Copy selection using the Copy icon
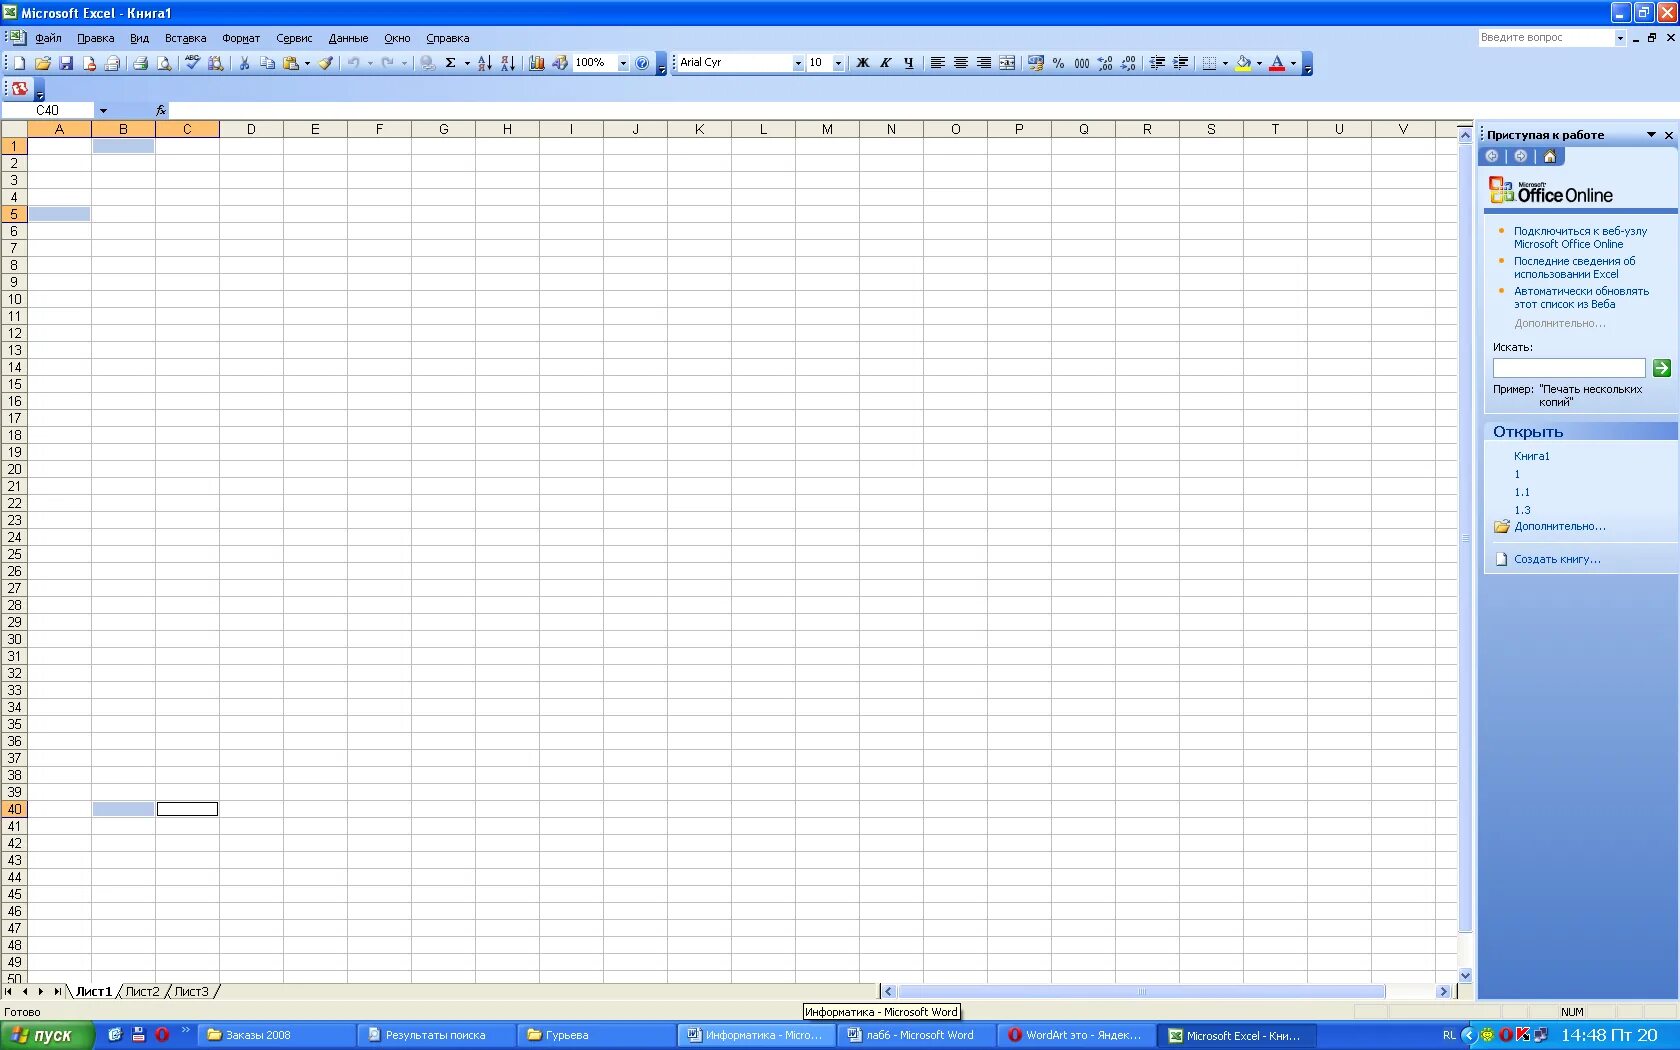The image size is (1680, 1050). (x=267, y=63)
